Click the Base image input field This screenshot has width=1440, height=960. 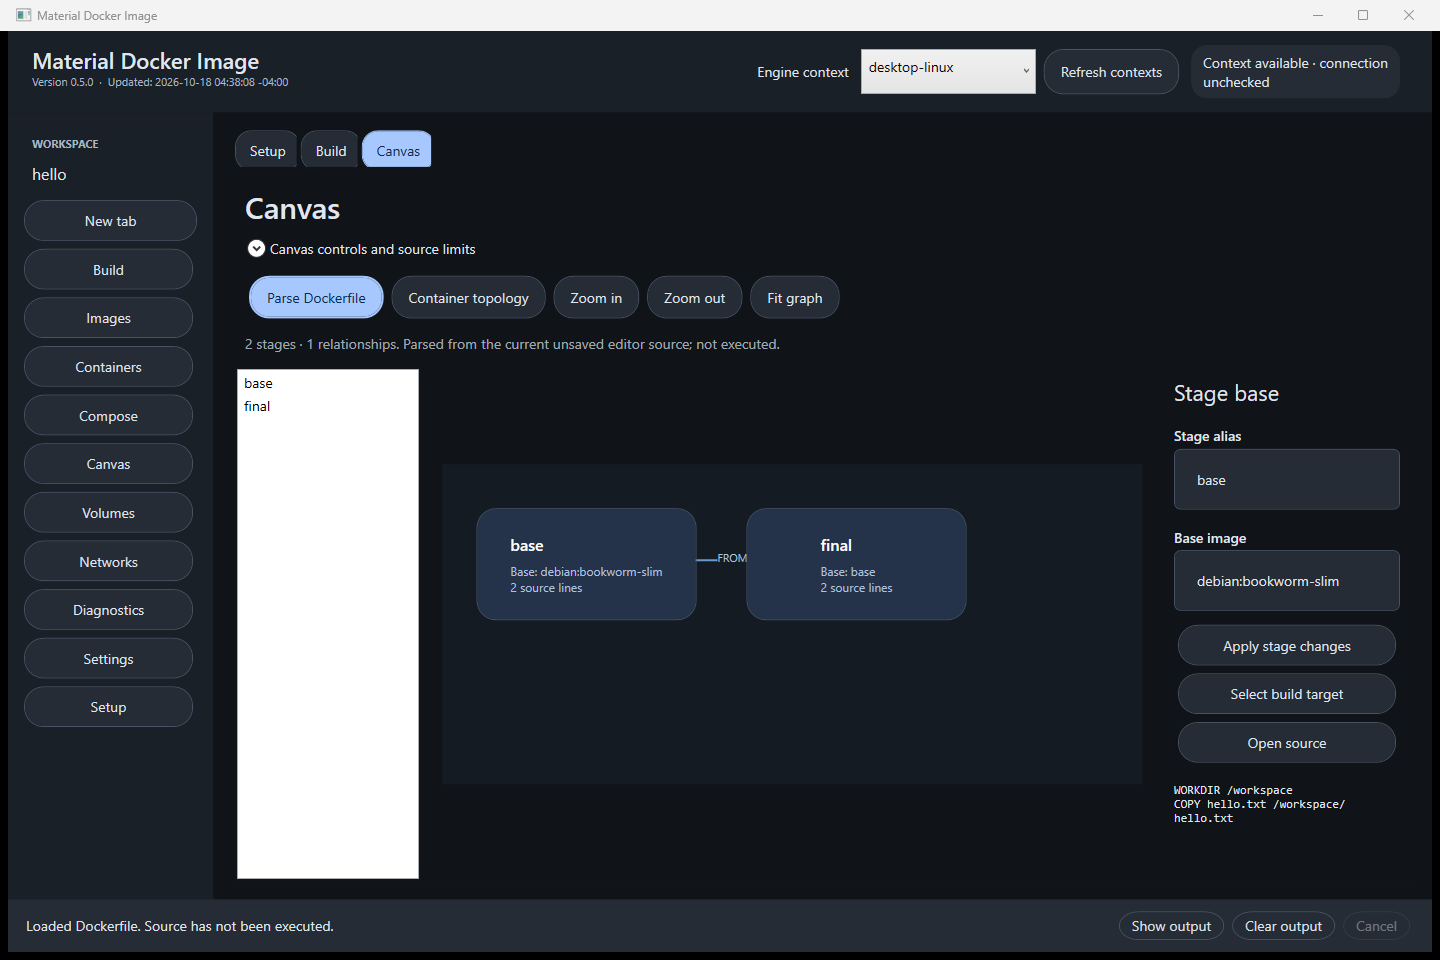click(x=1286, y=581)
